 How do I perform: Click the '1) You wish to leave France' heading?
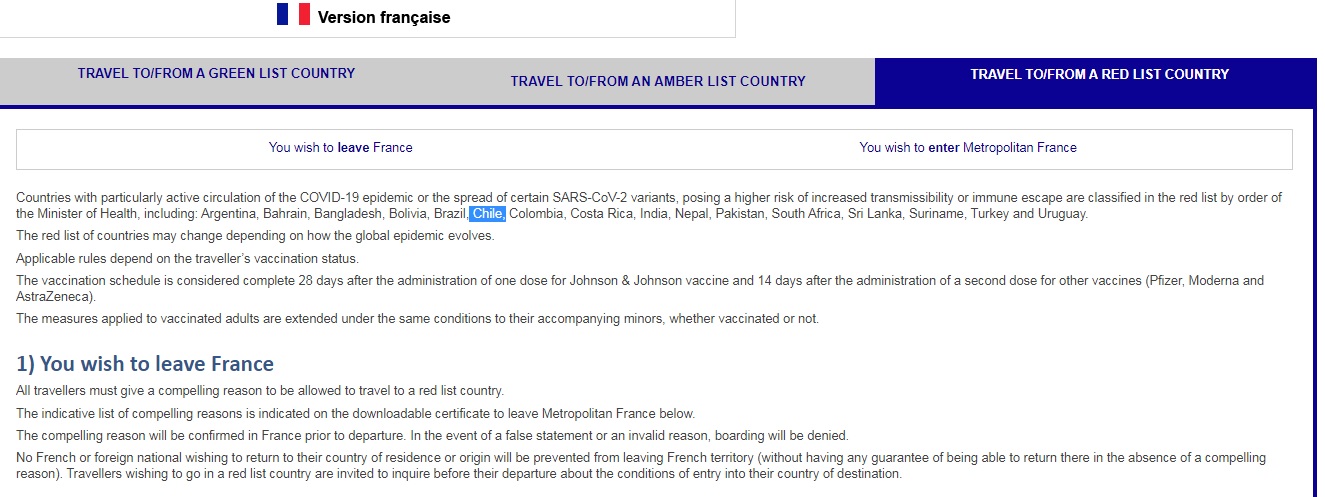(x=145, y=363)
